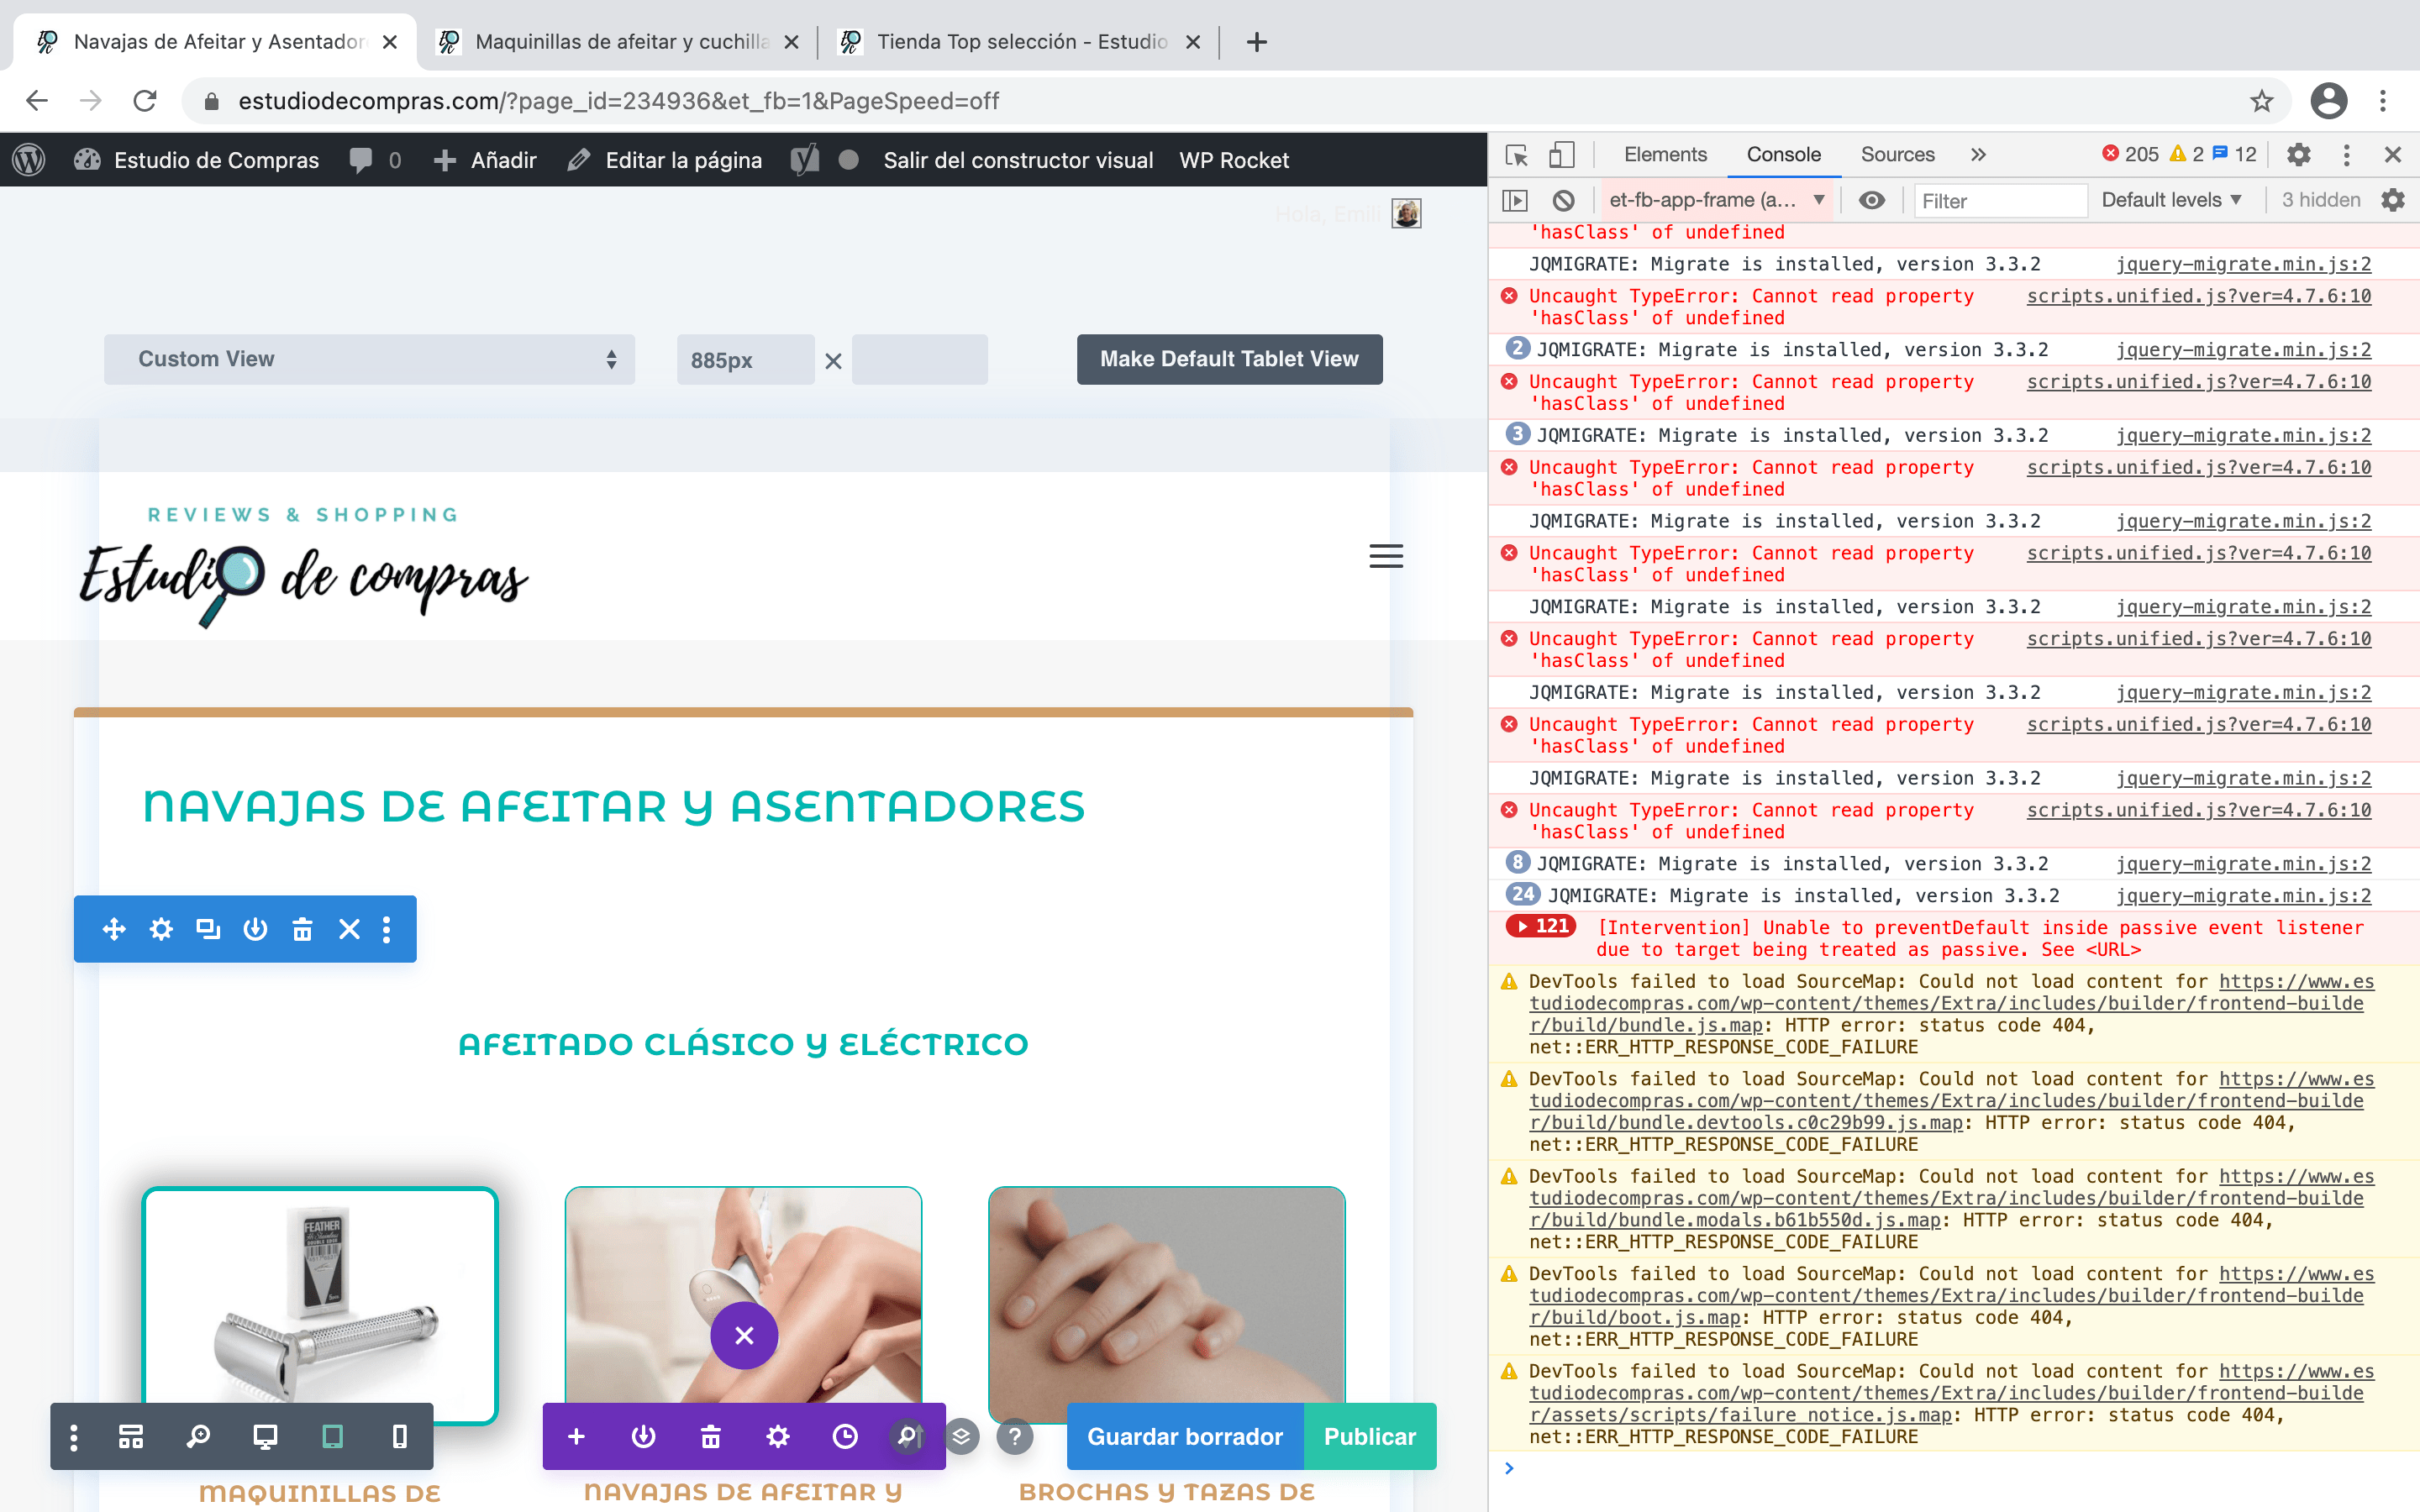Switch to desktop view
The image size is (2420, 1512).
coord(265,1437)
